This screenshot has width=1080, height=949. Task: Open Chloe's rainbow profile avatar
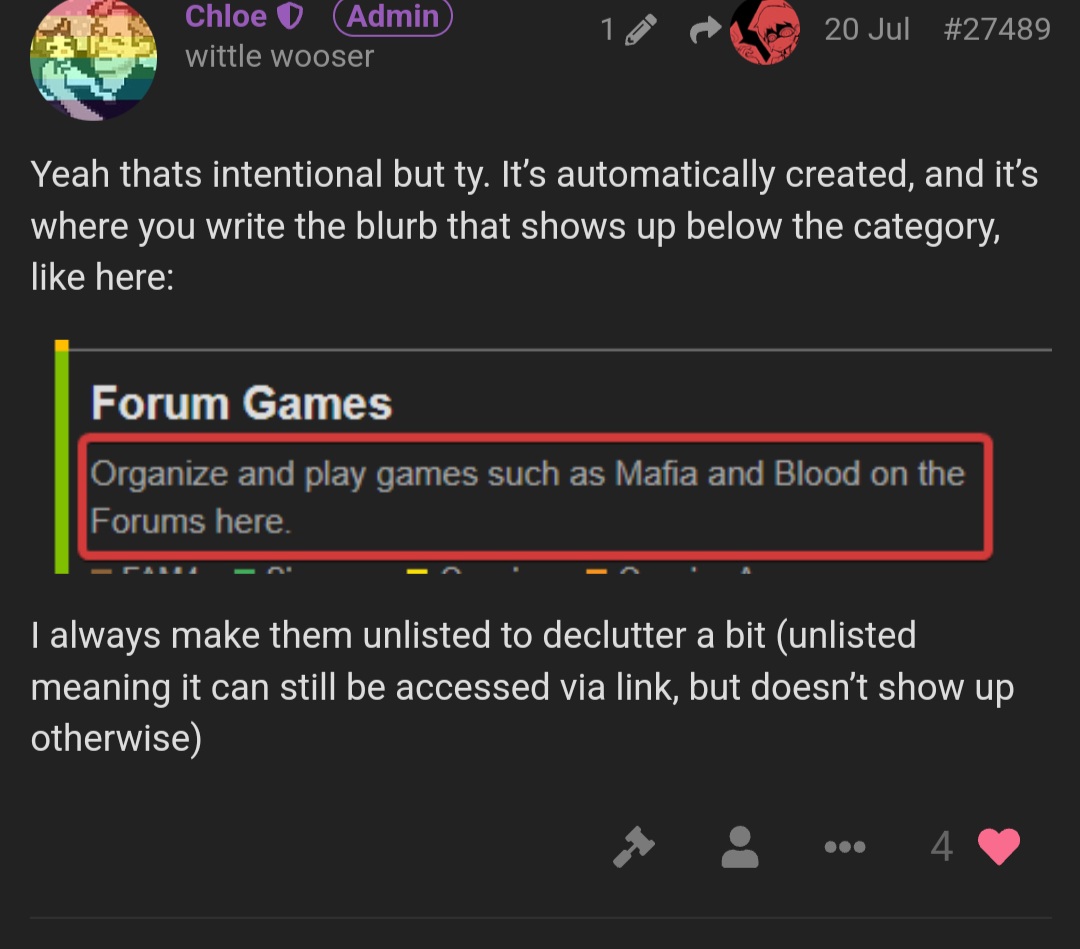point(93,59)
